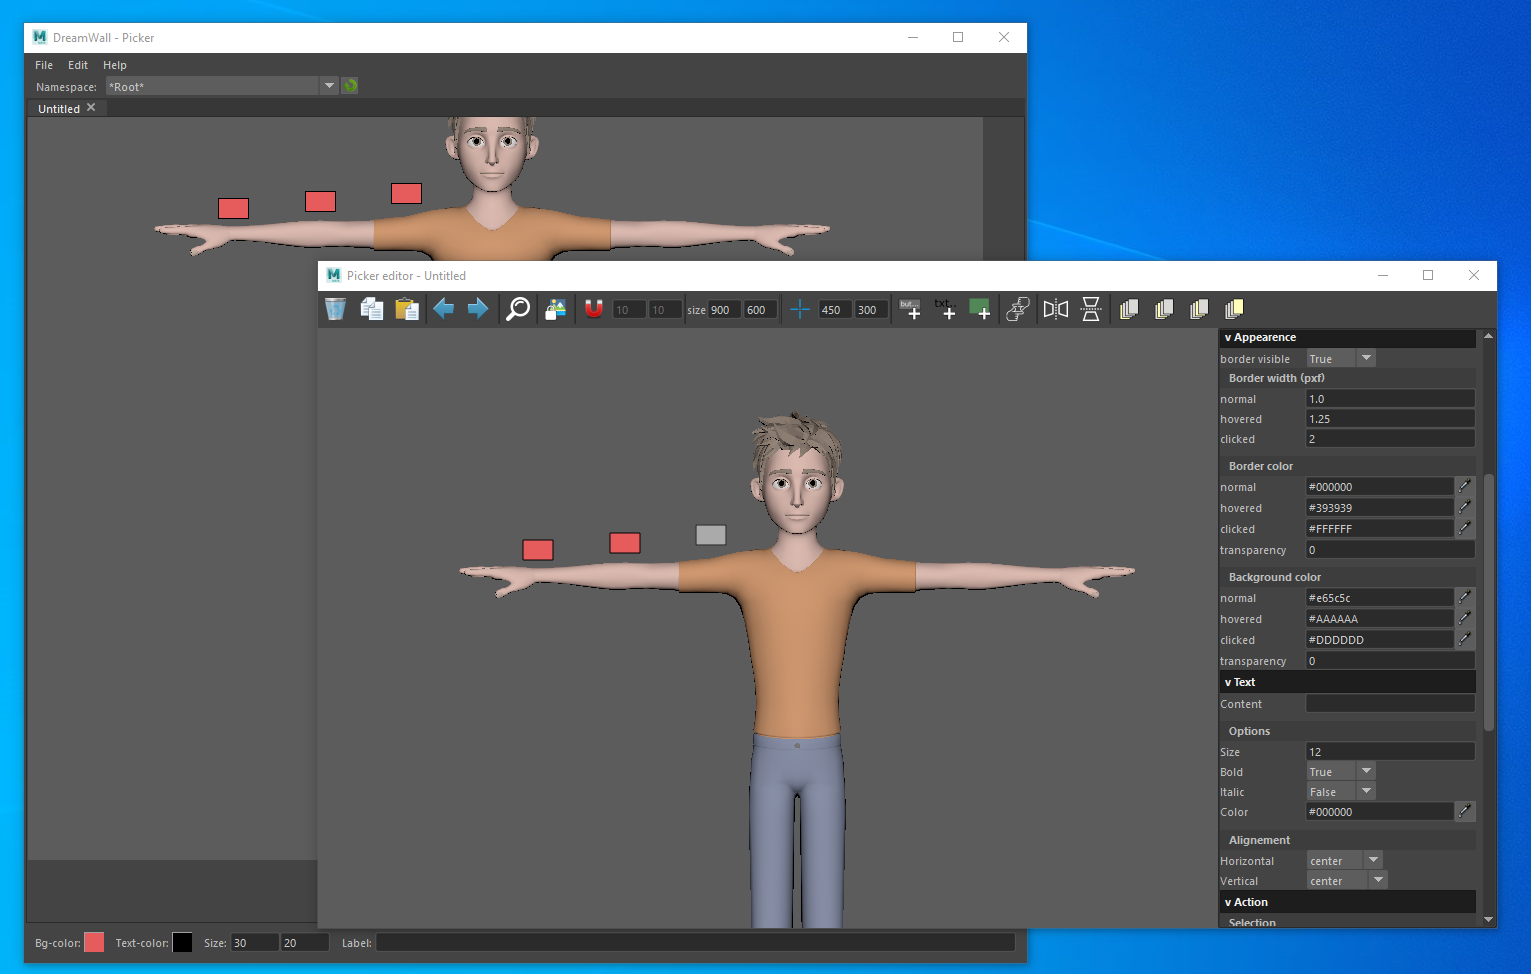1531x974 pixels.
Task: Open the Edit menu in DreamWall Picker
Action: point(77,64)
